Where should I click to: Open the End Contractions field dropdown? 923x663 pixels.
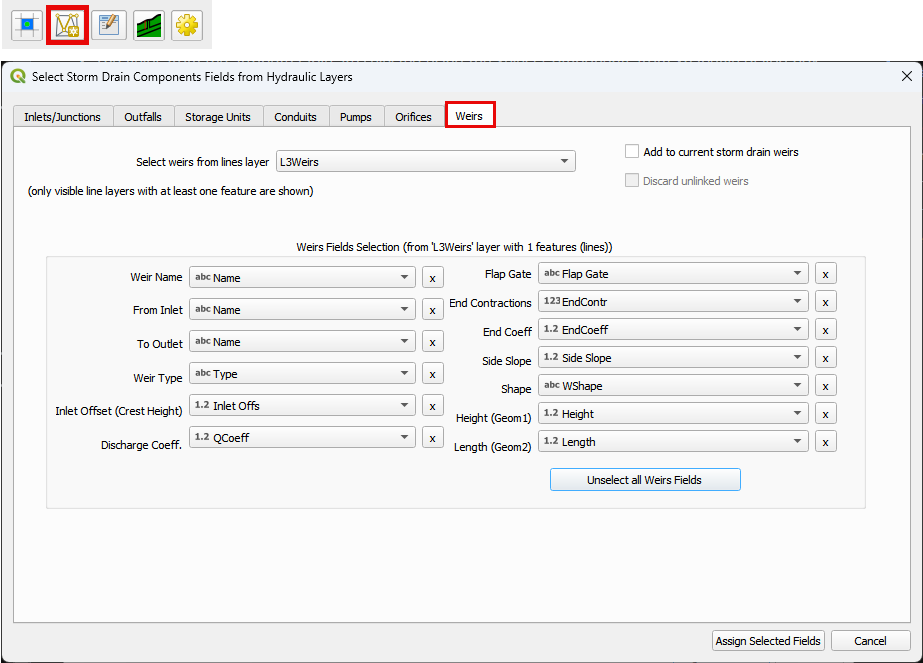click(x=673, y=302)
